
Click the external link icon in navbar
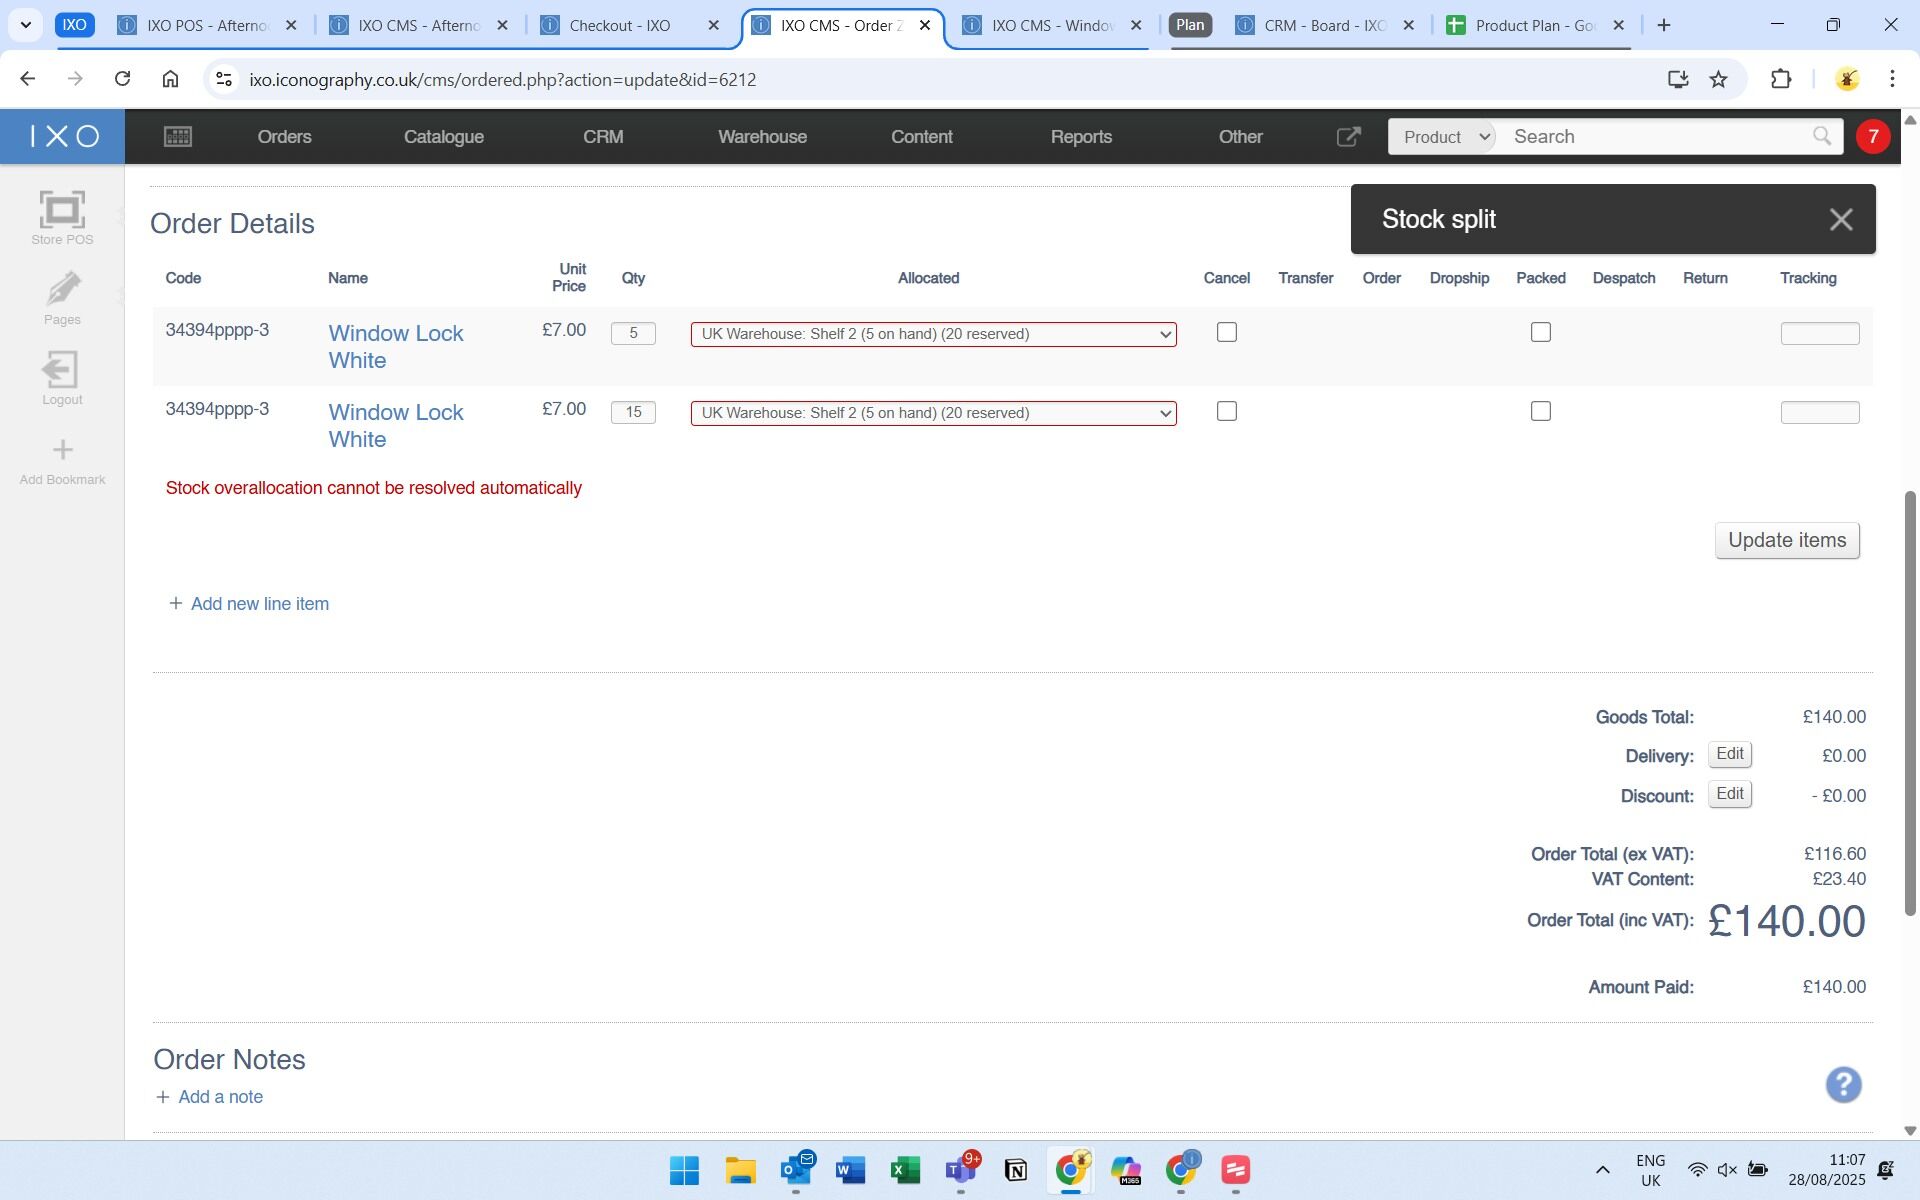click(1348, 137)
